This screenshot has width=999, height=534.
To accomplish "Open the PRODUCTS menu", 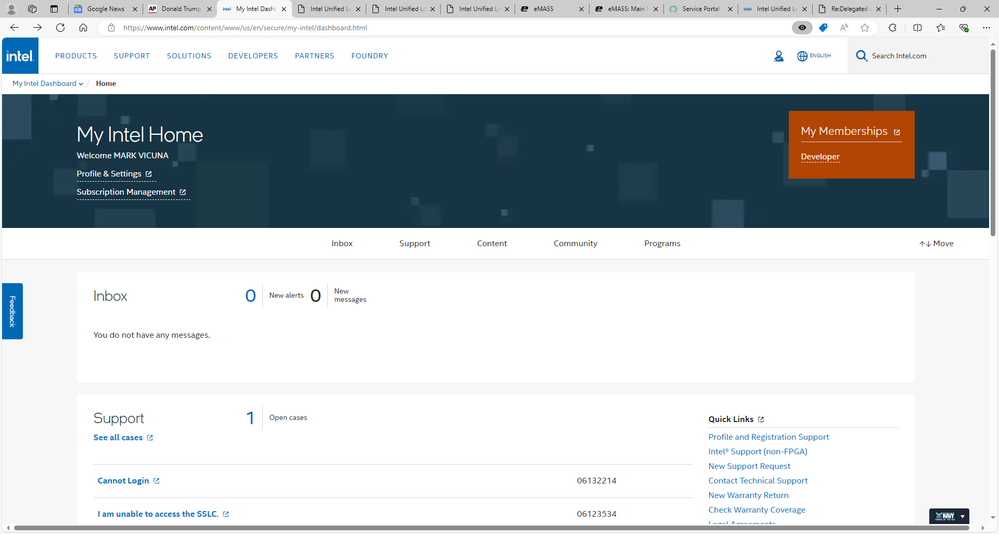I will [76, 56].
